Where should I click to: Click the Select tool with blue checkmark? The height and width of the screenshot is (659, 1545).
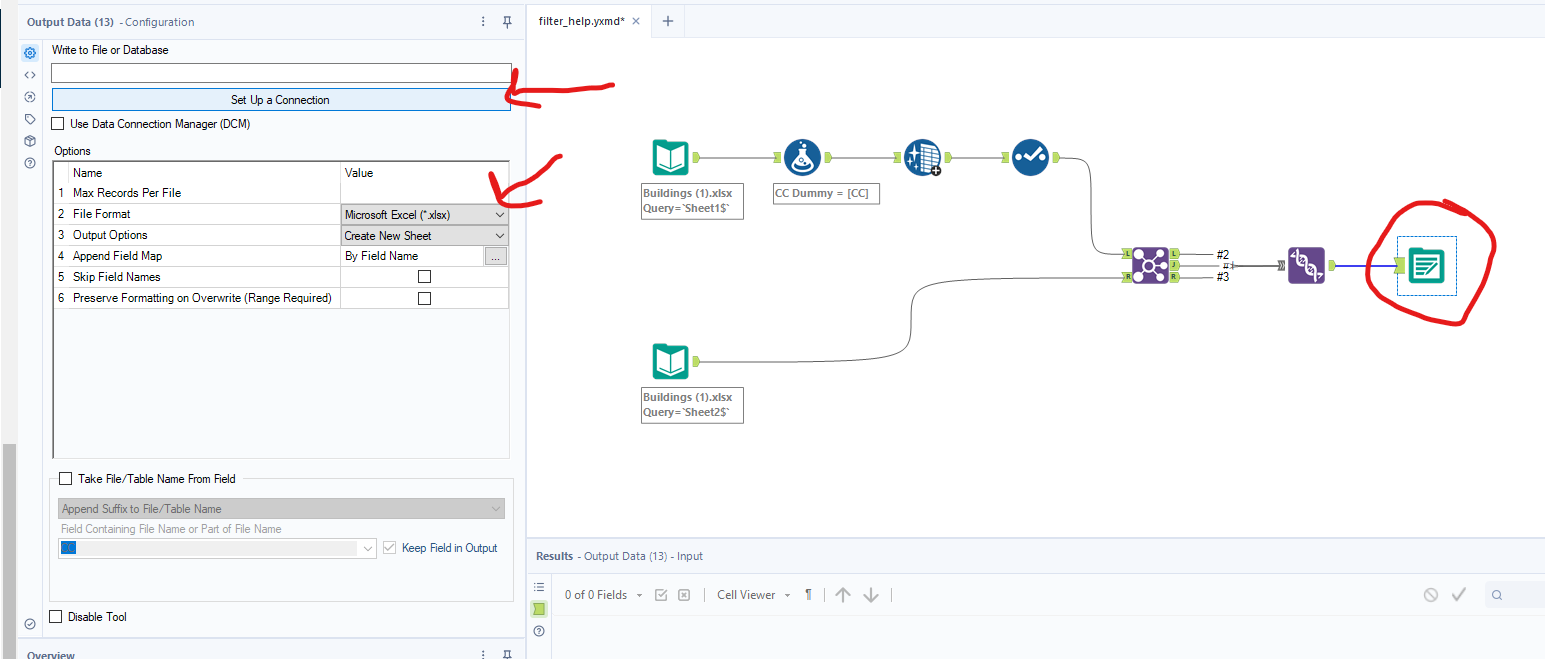1030,157
